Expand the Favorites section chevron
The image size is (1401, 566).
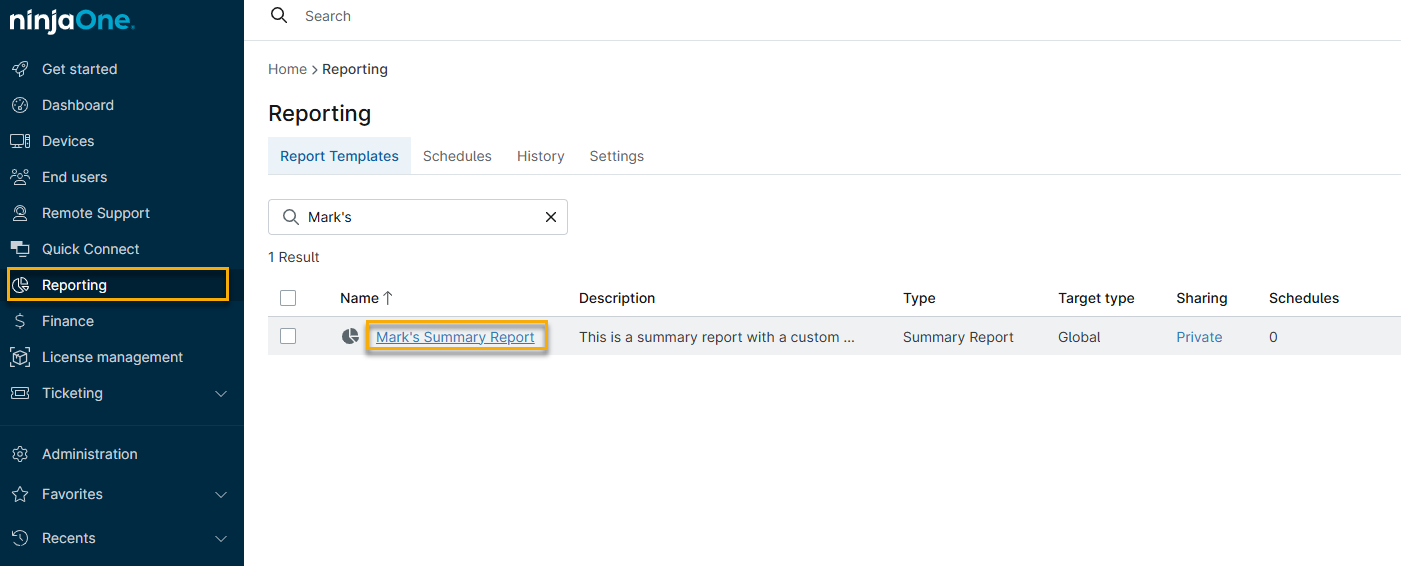(x=221, y=494)
